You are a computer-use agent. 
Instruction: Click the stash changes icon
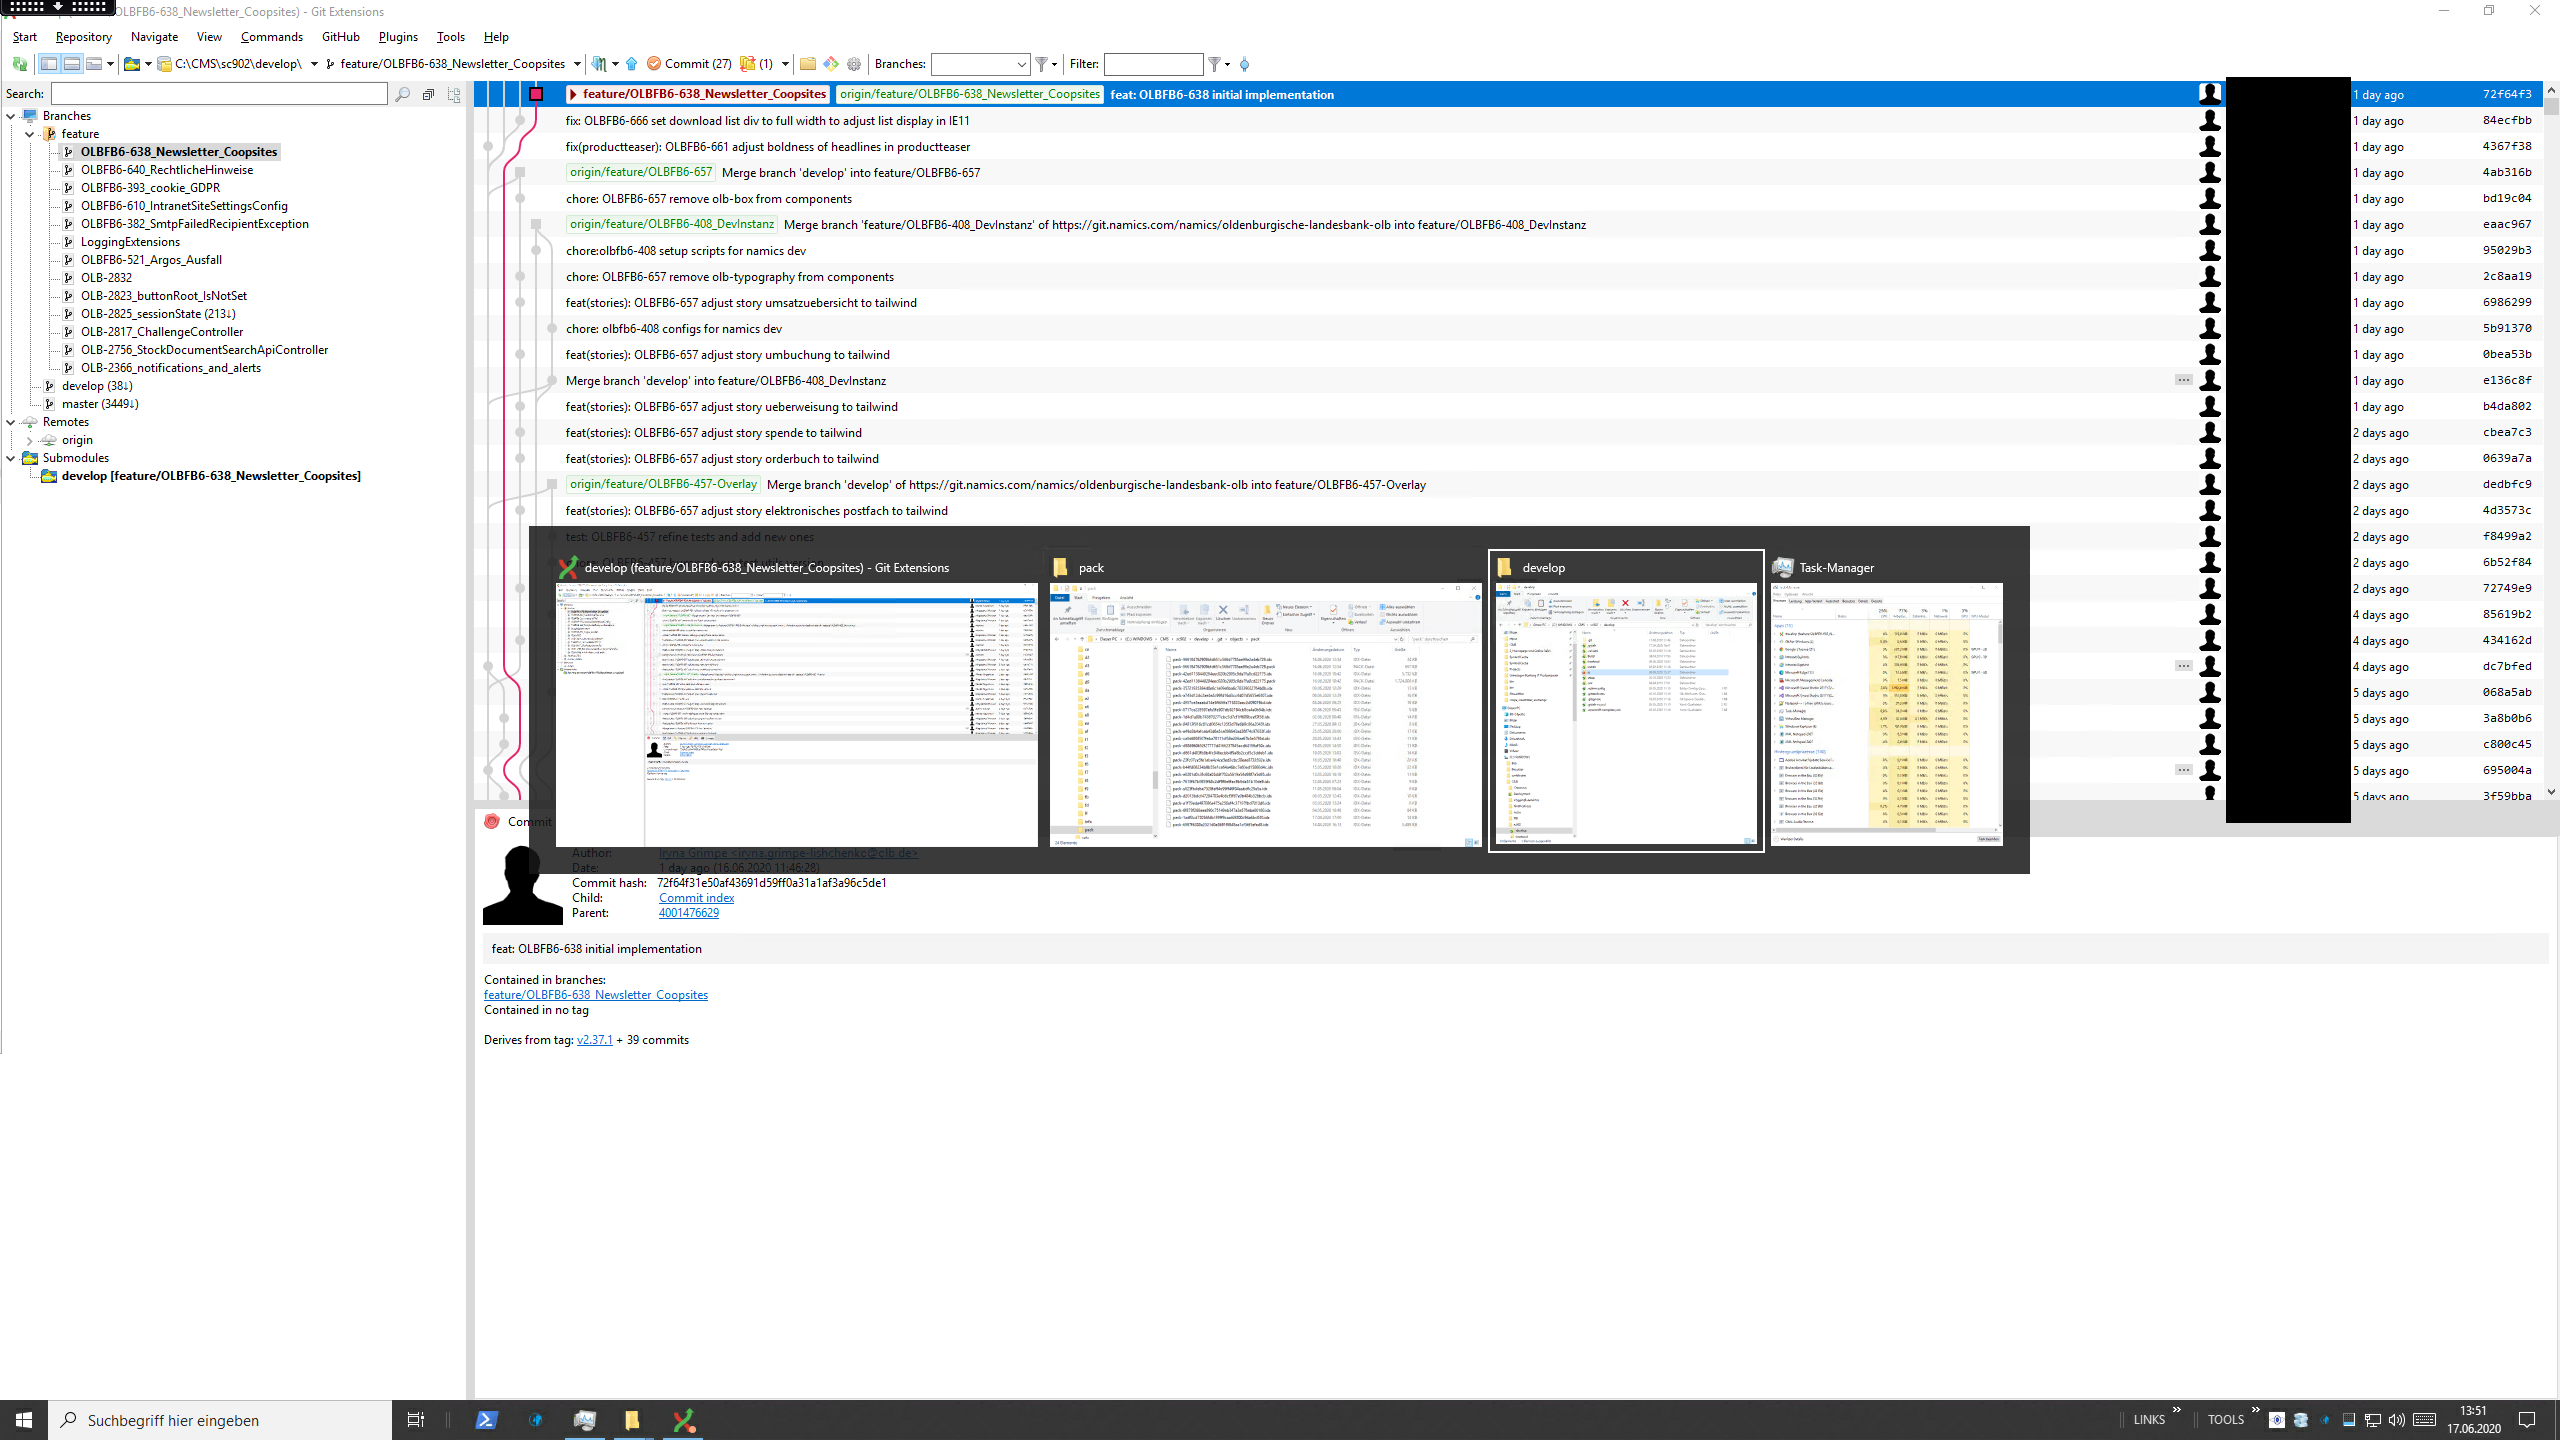click(750, 64)
